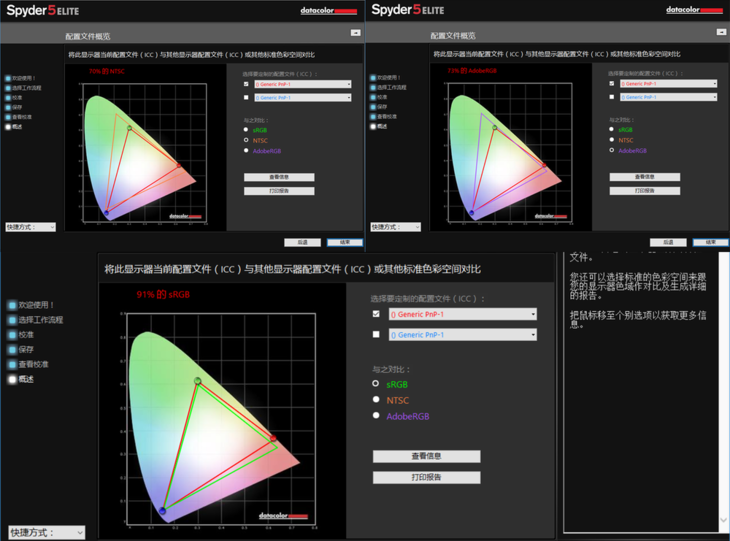
Task: Toggle red Generic PnP-1 checkbox in 91% sRGB panel
Action: (376, 314)
